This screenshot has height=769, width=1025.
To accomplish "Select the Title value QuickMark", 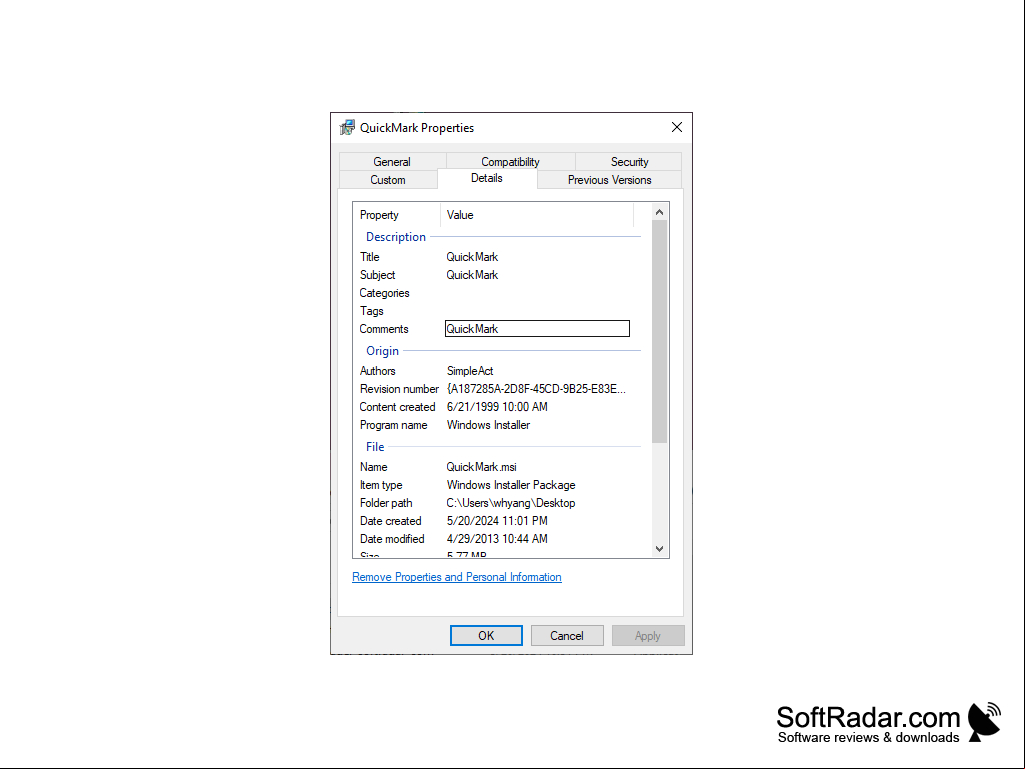I will (472, 257).
